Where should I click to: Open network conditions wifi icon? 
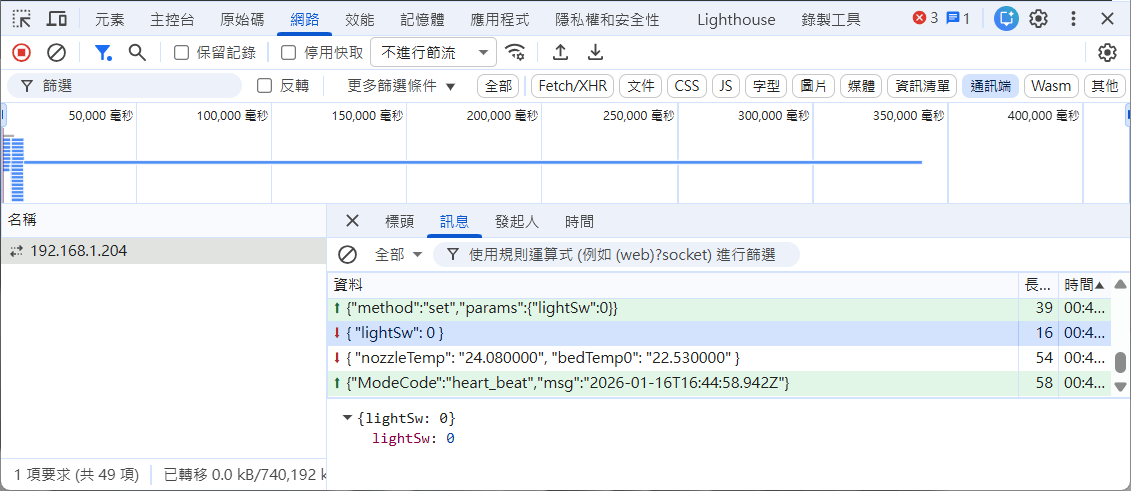515,52
